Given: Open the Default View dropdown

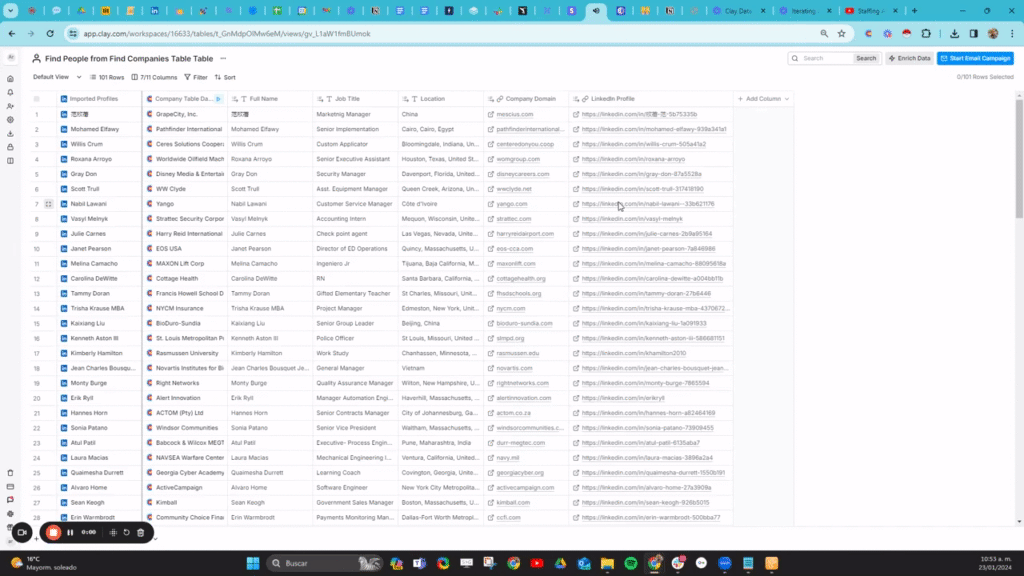Looking at the screenshot, I should point(57,77).
